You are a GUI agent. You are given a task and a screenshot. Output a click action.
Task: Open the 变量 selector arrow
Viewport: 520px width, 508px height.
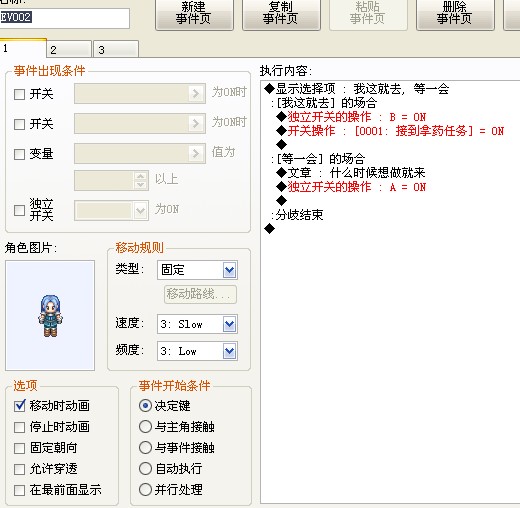click(x=196, y=154)
